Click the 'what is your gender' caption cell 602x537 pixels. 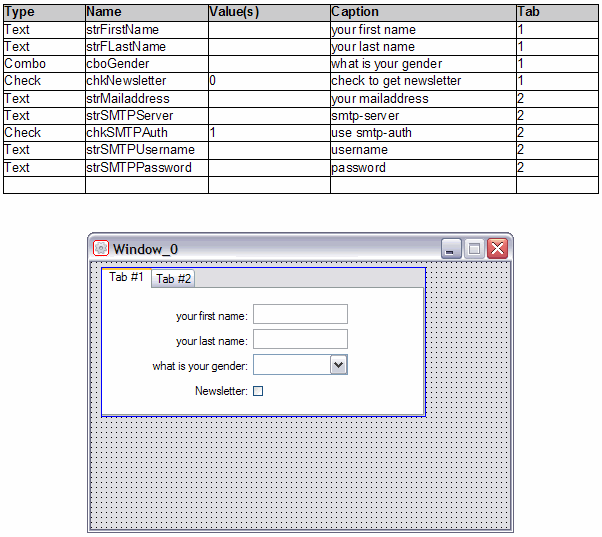click(423, 64)
